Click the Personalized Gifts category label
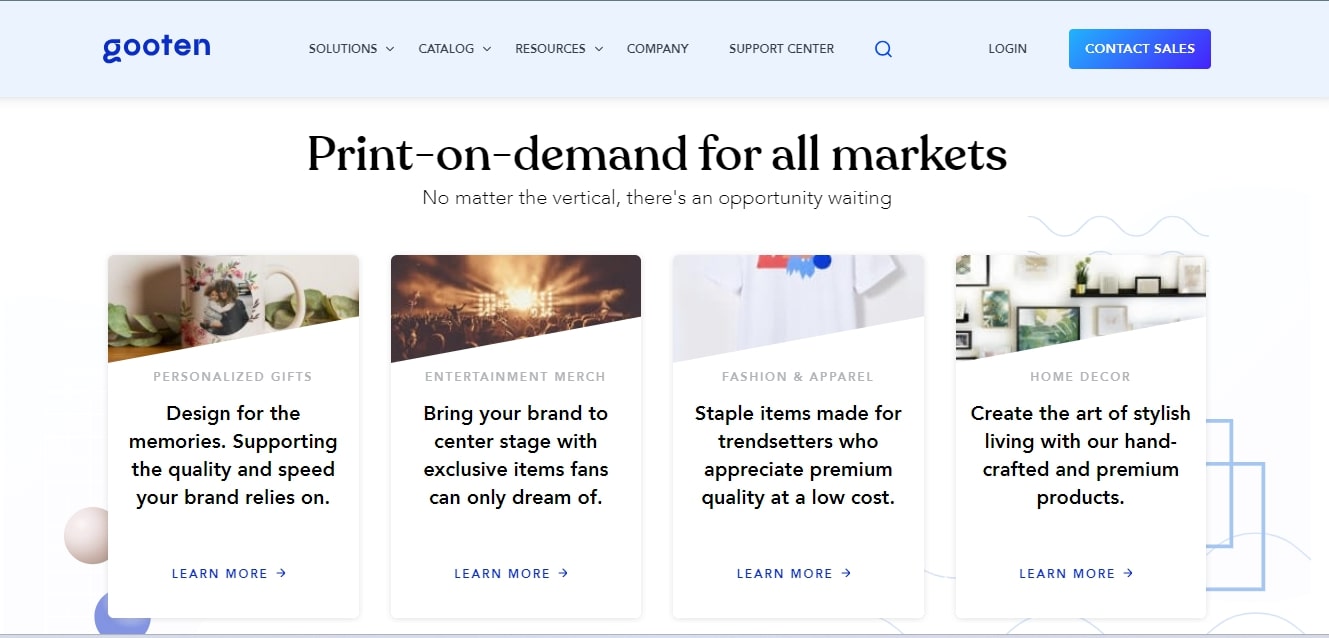The image size is (1329, 638). tap(233, 377)
